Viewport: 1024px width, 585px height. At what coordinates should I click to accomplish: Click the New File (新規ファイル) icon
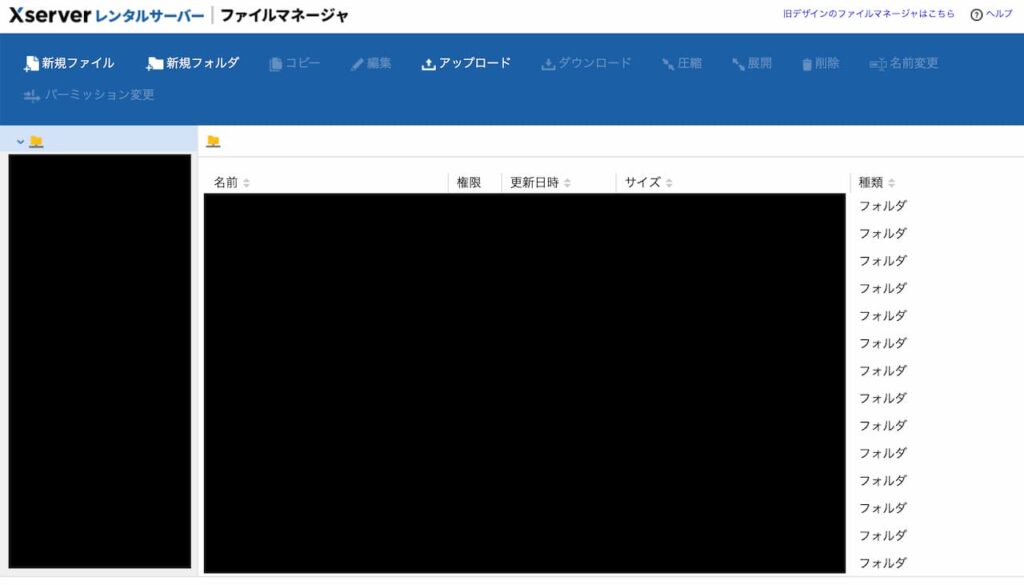point(31,64)
